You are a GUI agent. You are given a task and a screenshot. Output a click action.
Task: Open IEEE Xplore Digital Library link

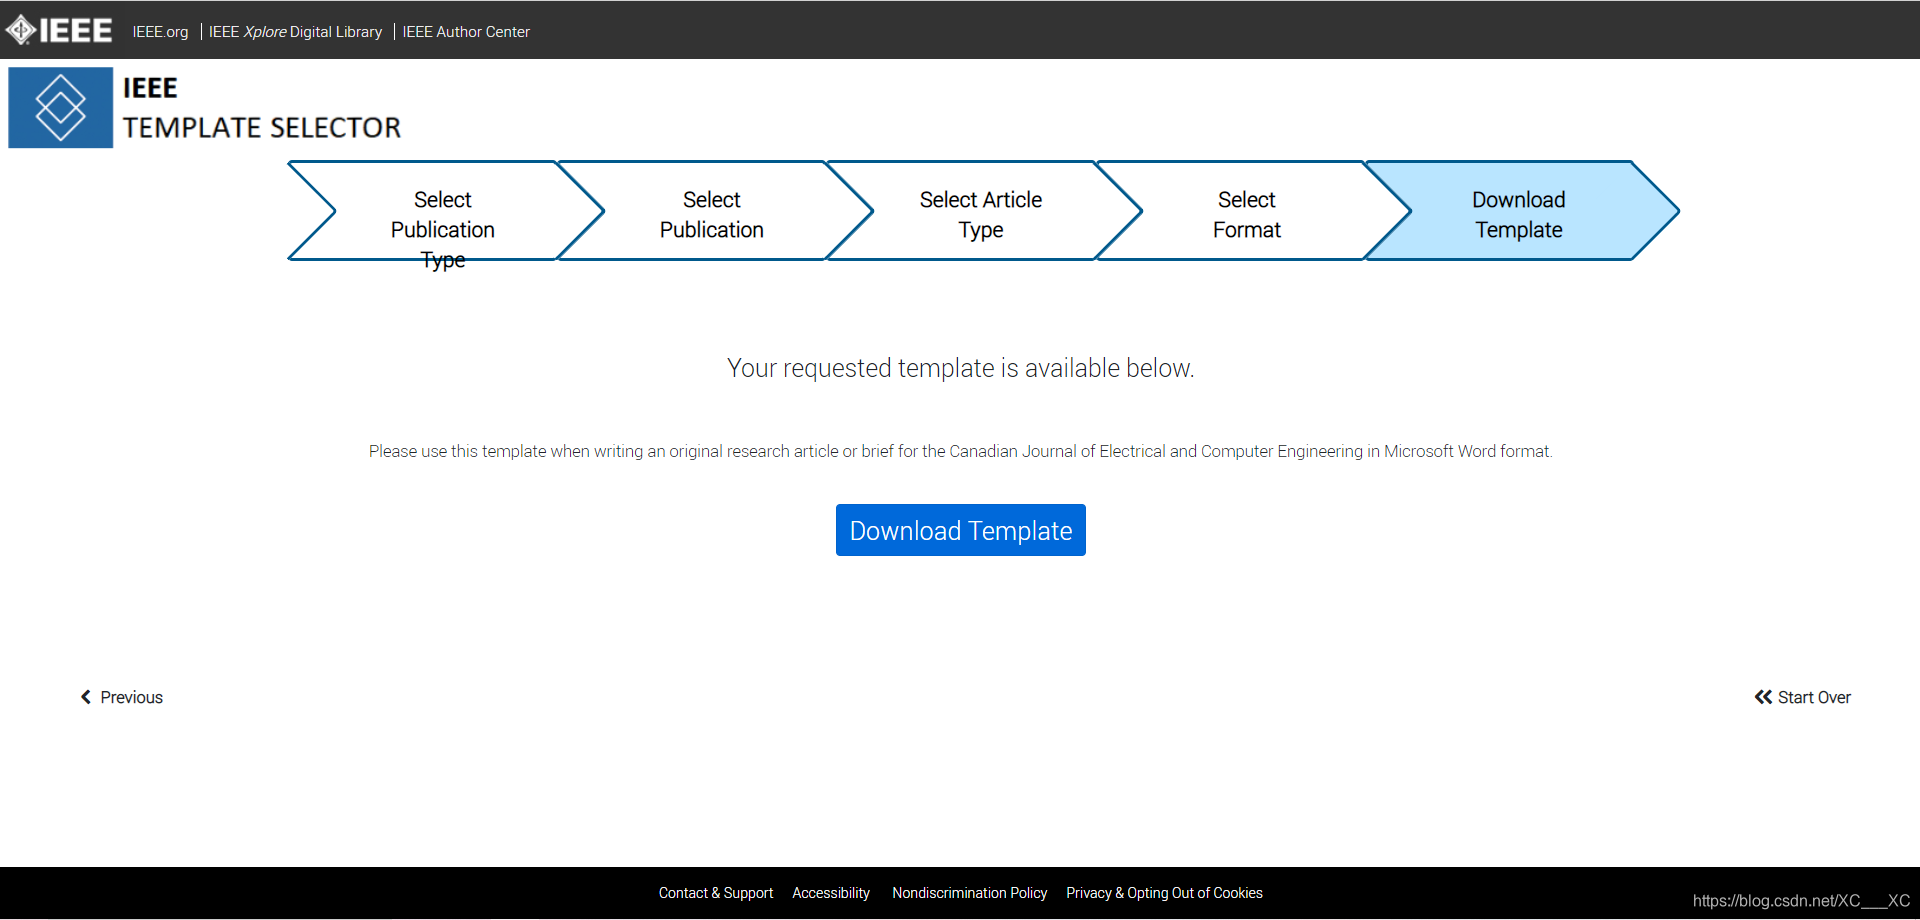[295, 32]
